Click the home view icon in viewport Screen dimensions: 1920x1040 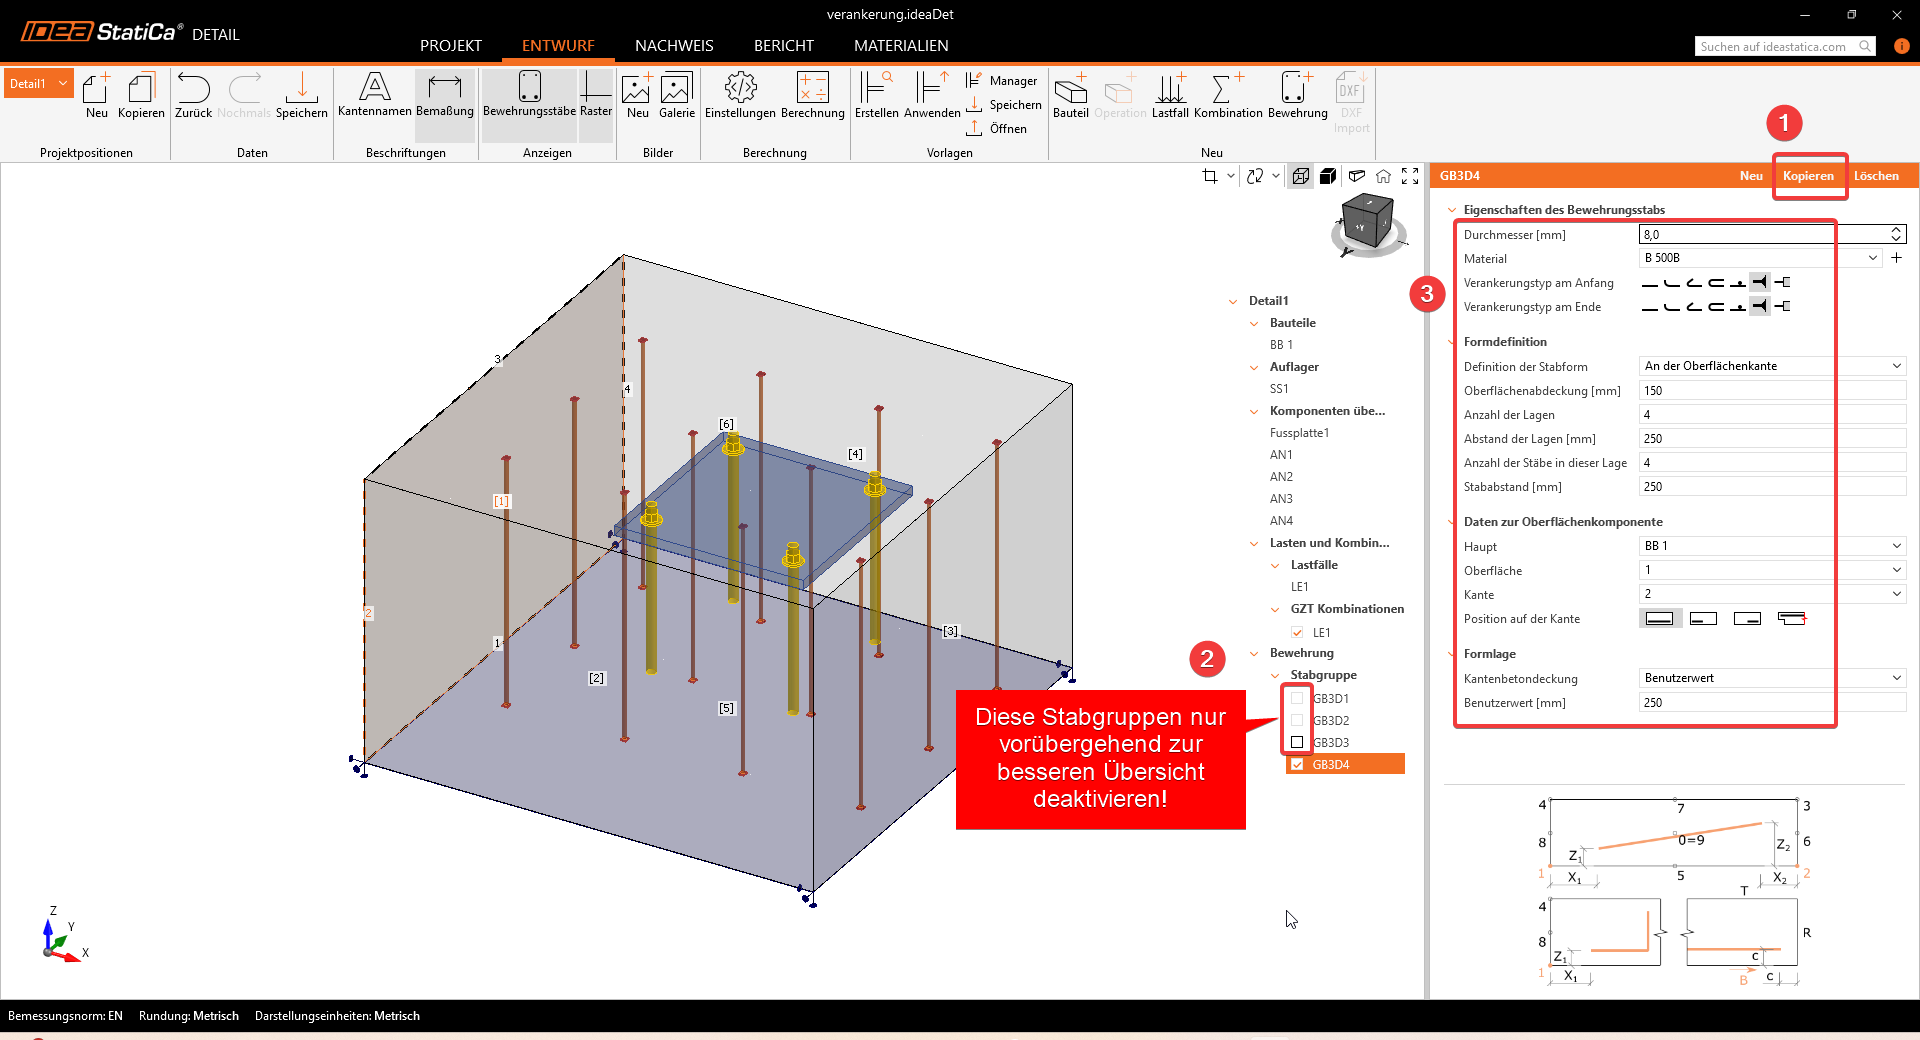[x=1383, y=176]
